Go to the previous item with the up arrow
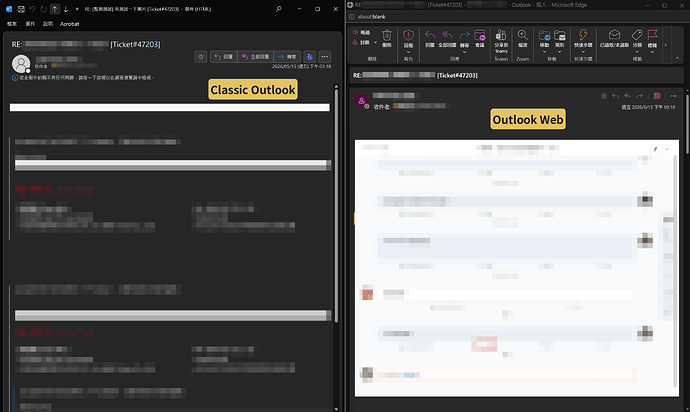690x412 pixels. 55,9
